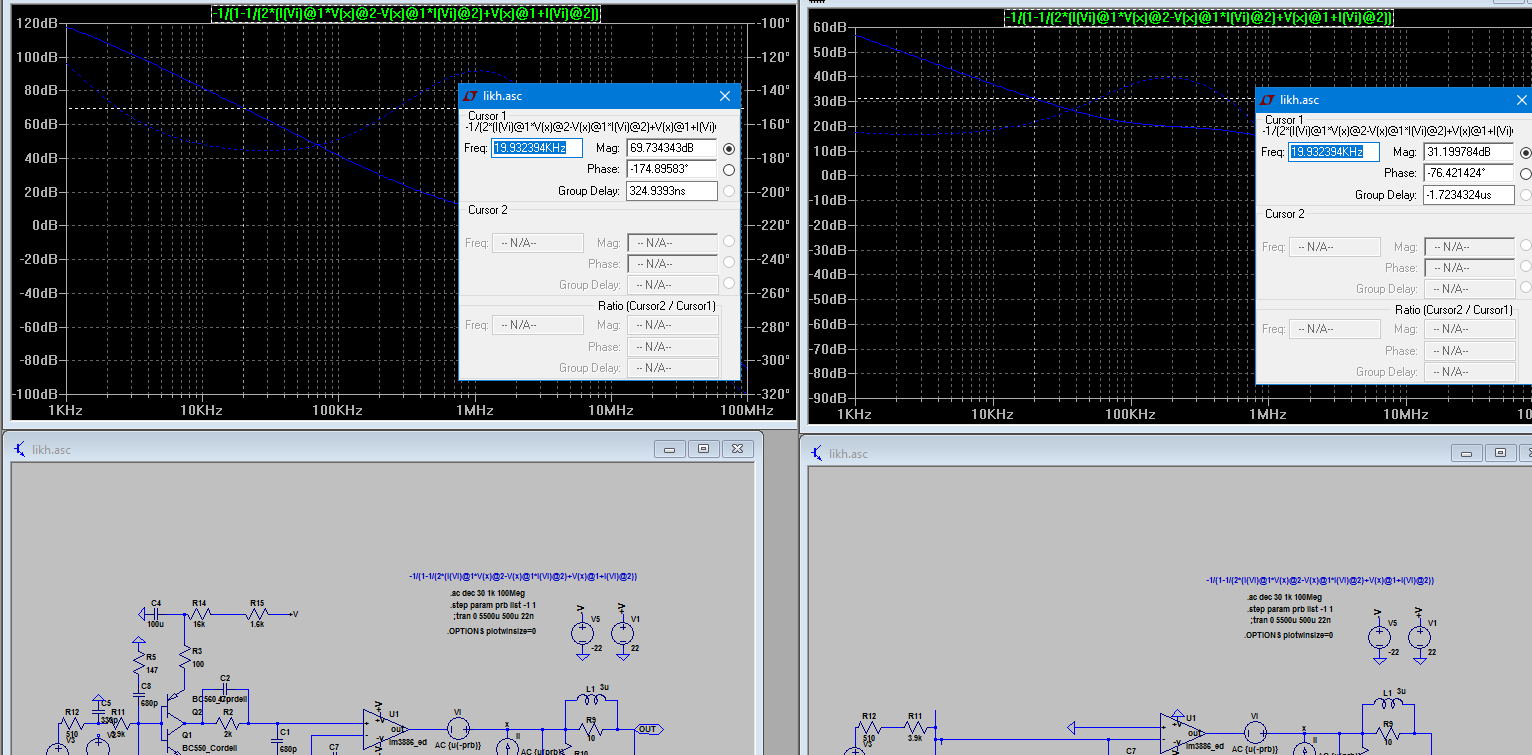Click the blue formula text in the left schematic
Viewport: 1532px width, 755px height.
[x=523, y=576]
